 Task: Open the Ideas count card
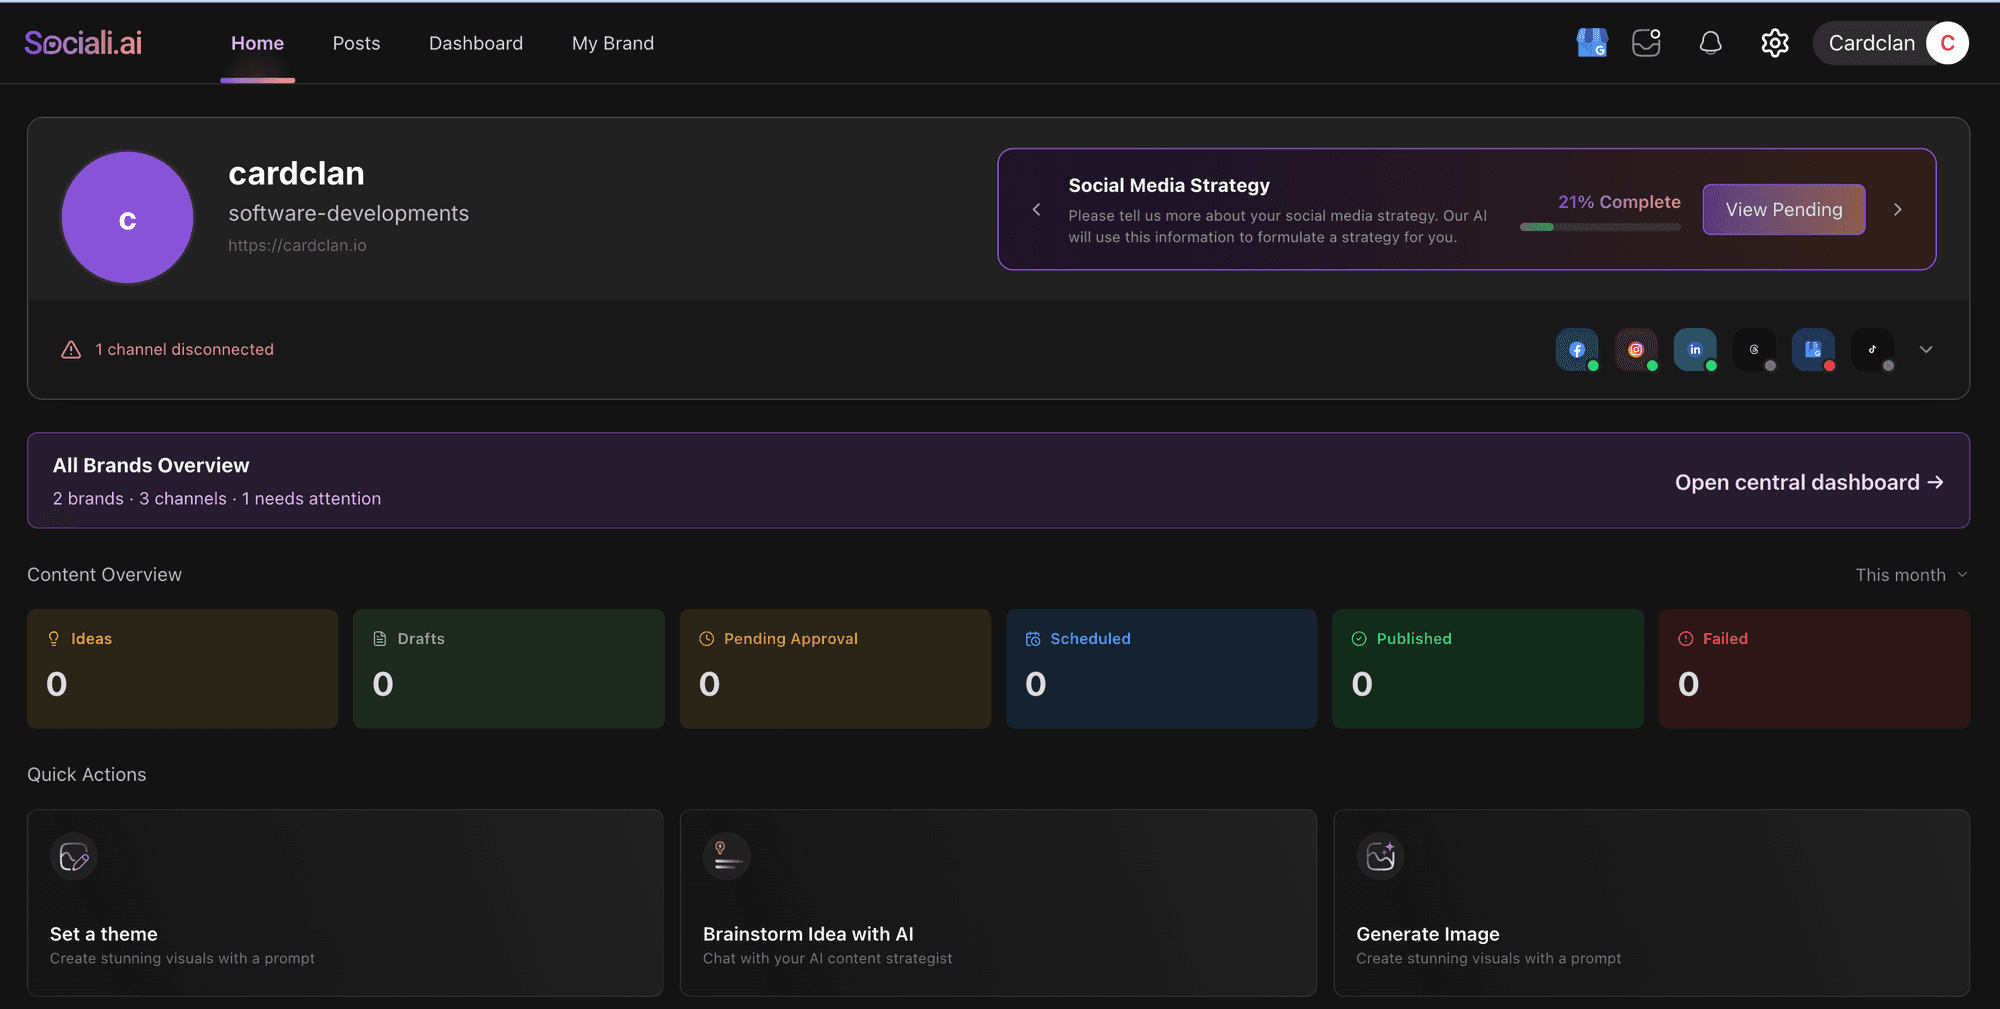[x=183, y=669]
